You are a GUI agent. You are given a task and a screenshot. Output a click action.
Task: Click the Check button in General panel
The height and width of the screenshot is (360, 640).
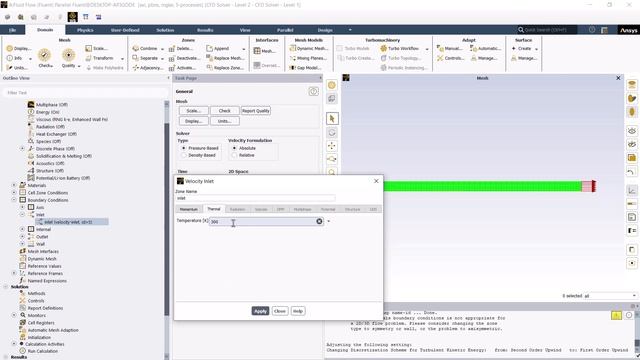(224, 111)
